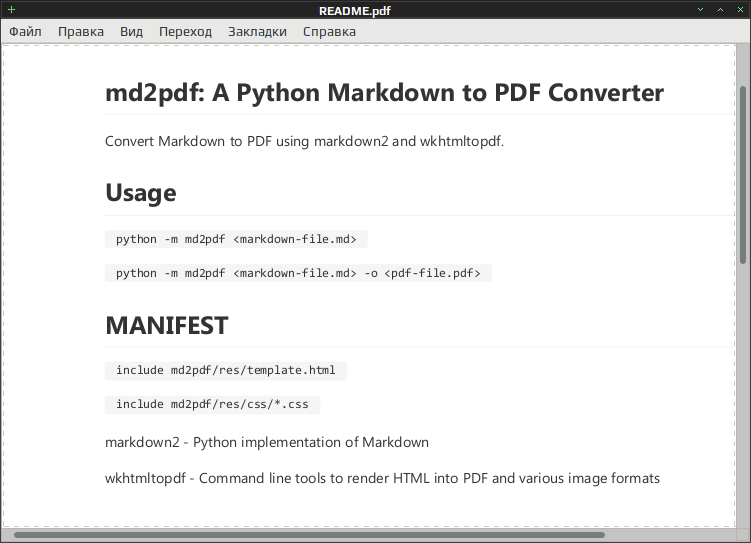Click the code line containing '-o <pdf-file.pdf>'

click(298, 273)
